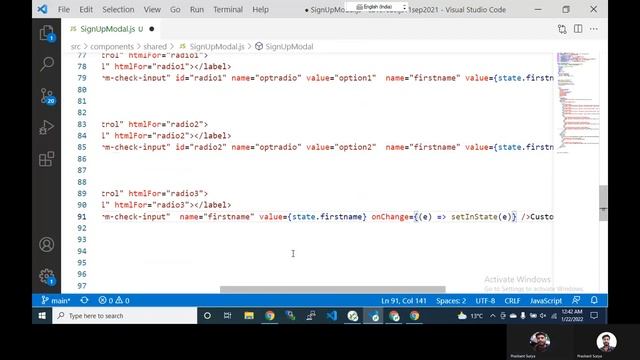This screenshot has height=360, width=640.
Task: Open the Windows Action Center notification icon
Action: pos(594,316)
